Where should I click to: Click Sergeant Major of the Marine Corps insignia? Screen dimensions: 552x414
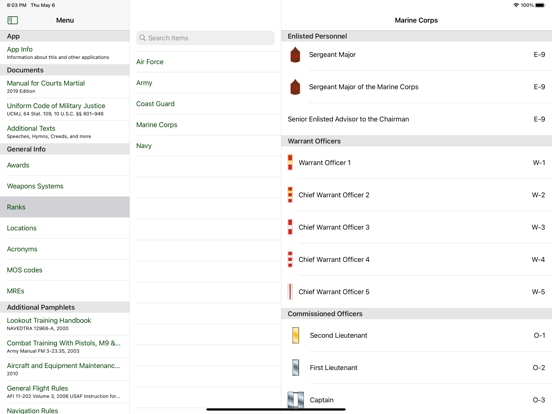pyautogui.click(x=295, y=87)
